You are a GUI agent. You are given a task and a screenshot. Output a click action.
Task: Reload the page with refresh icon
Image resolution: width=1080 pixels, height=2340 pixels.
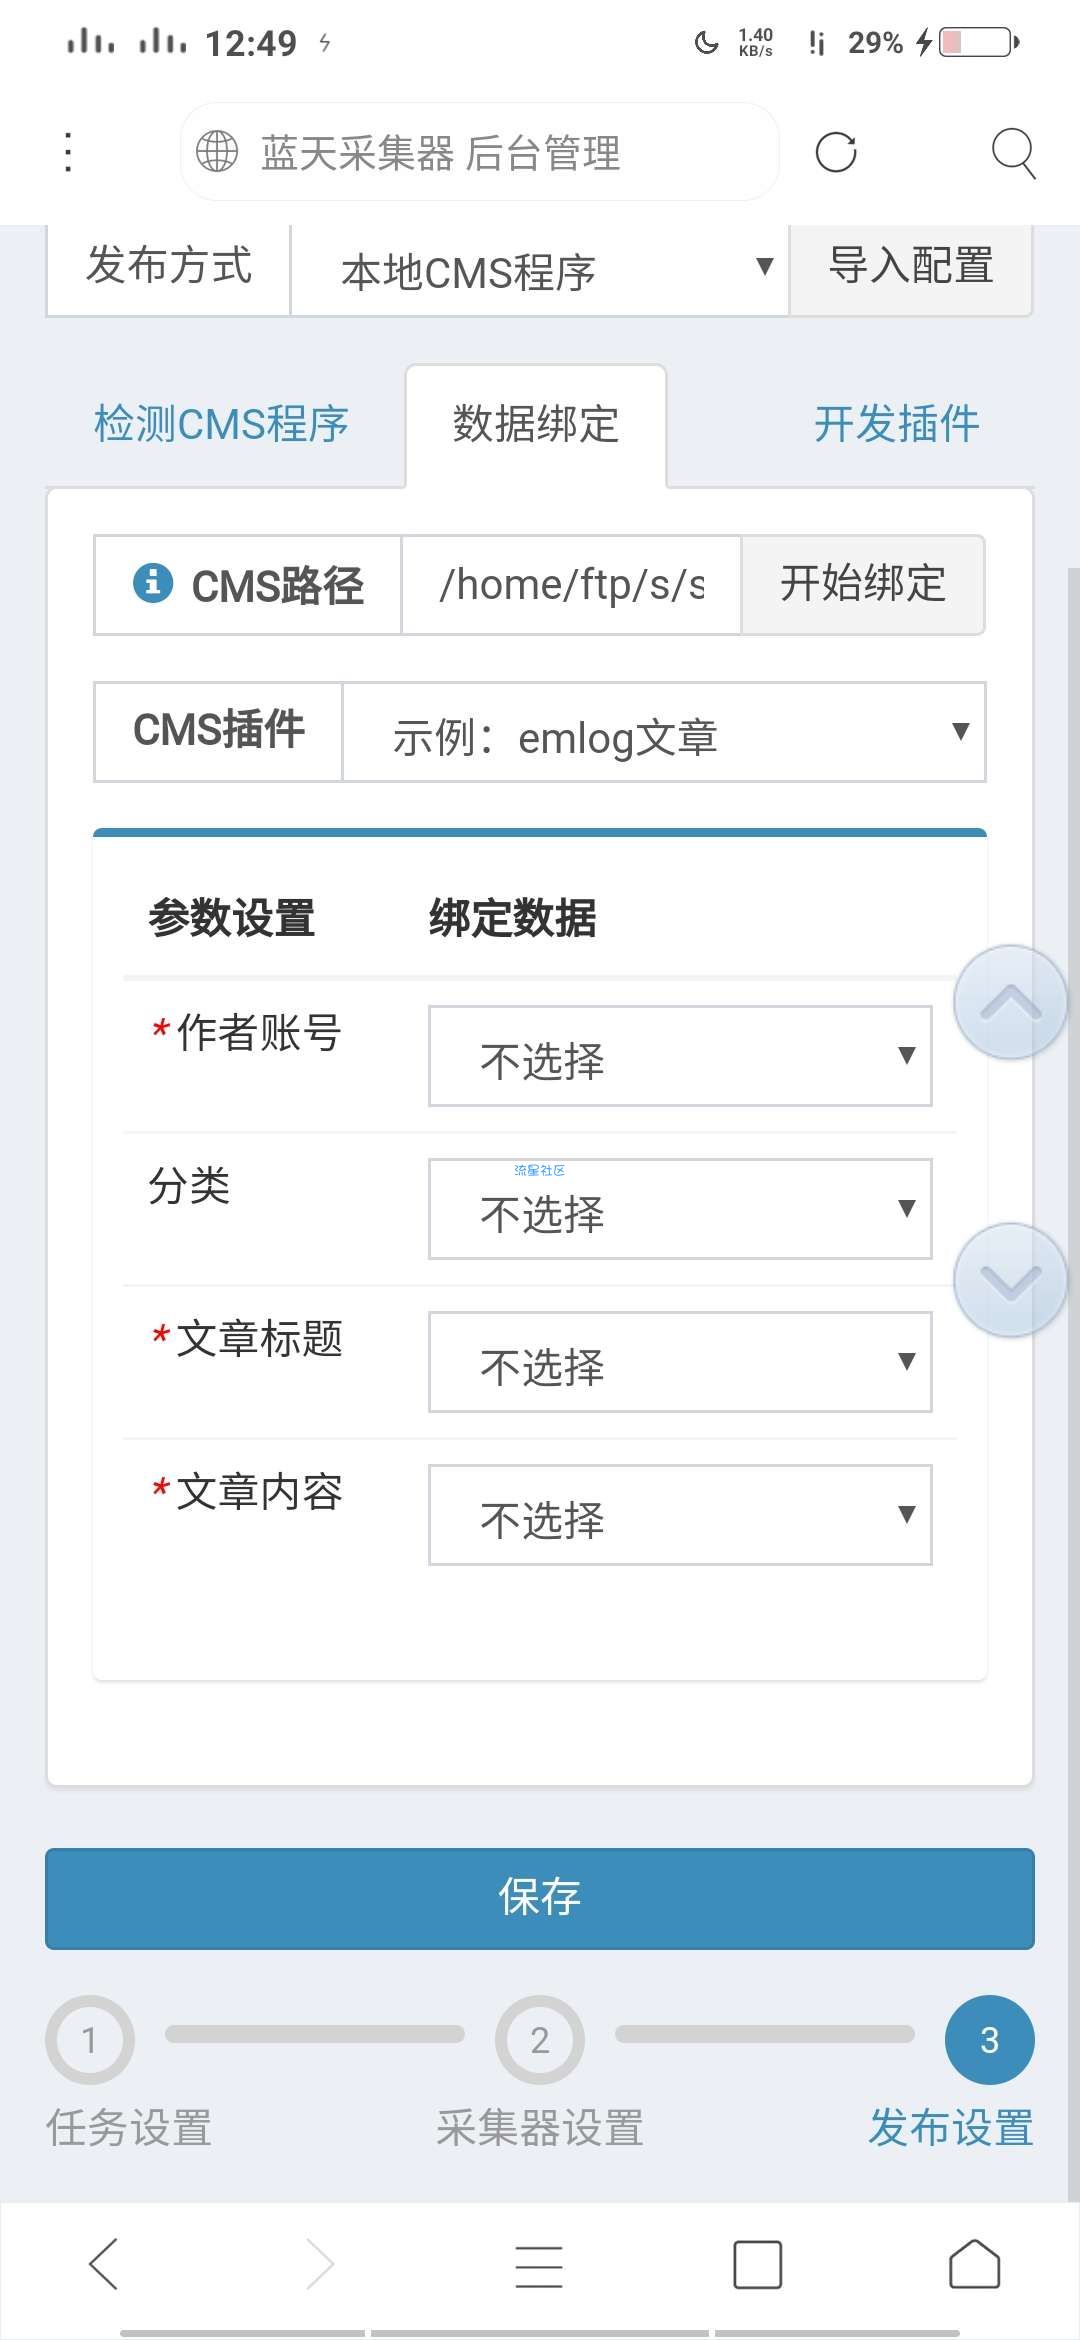click(x=836, y=152)
